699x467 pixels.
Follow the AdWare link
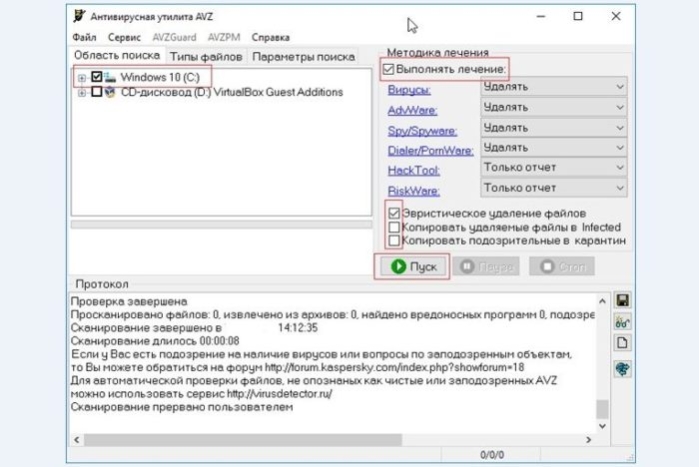[x=412, y=110]
